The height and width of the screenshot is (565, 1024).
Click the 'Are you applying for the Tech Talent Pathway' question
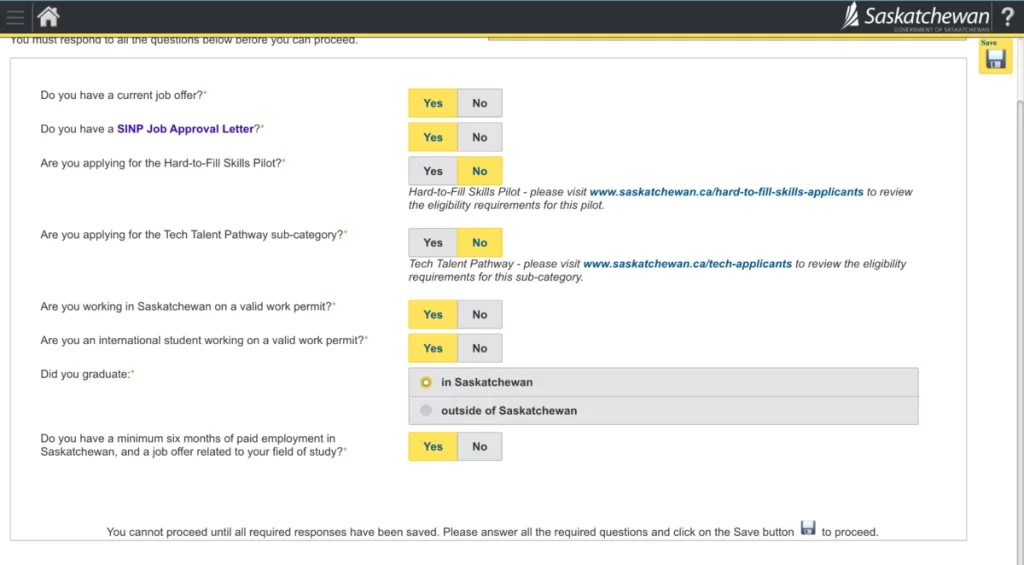click(192, 235)
